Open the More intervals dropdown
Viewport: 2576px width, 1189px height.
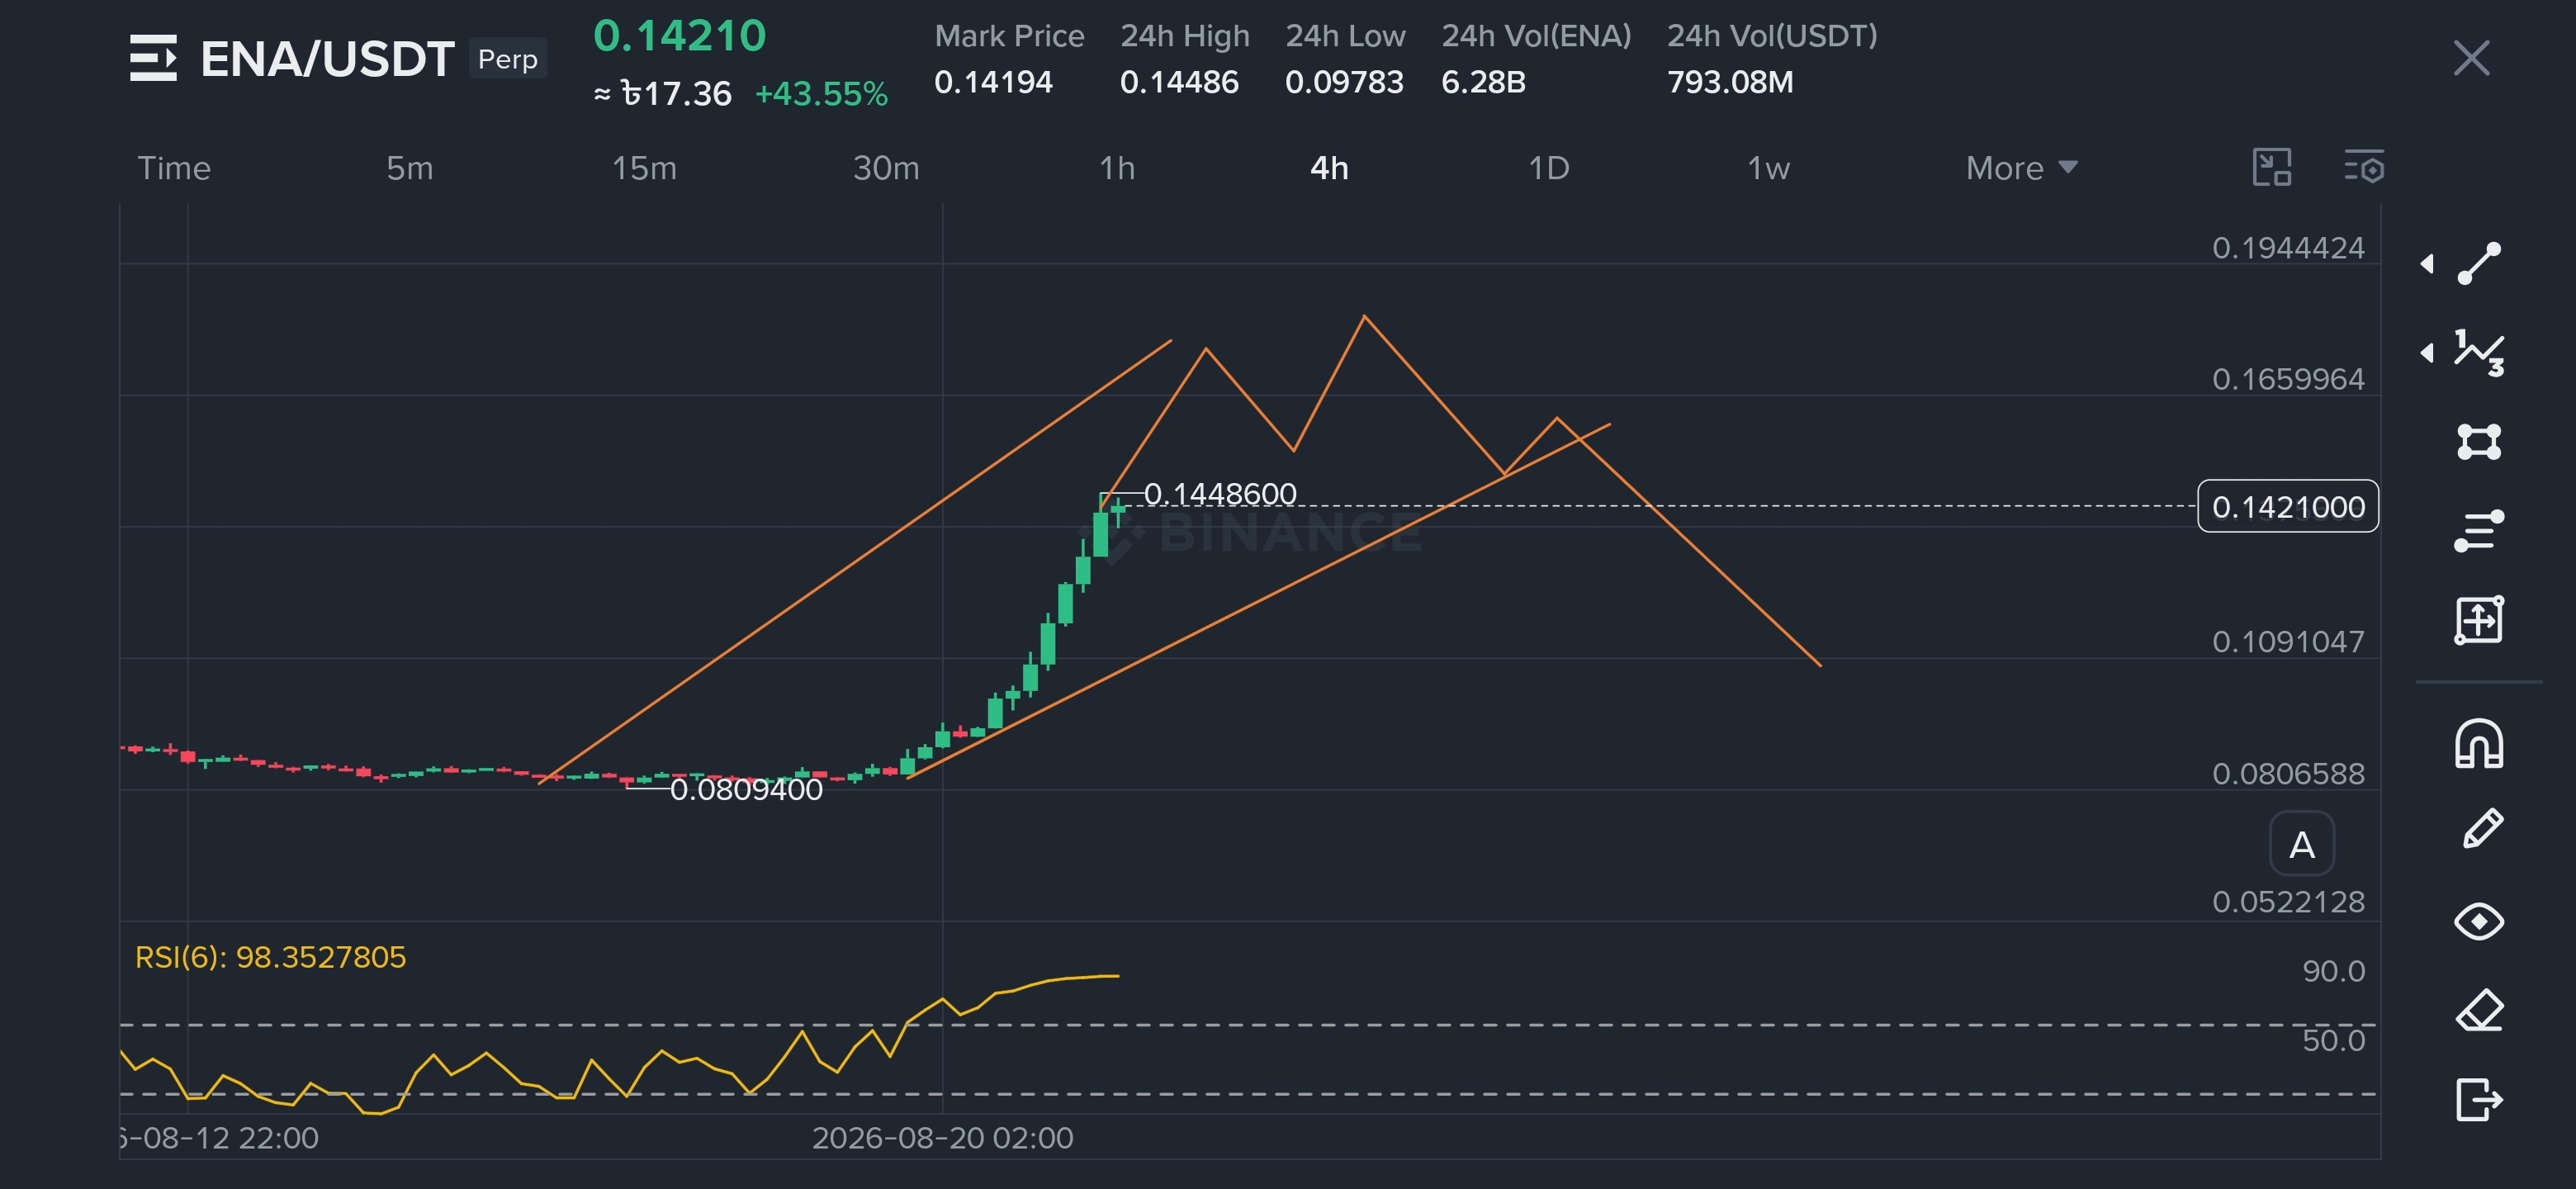[x=2021, y=168]
